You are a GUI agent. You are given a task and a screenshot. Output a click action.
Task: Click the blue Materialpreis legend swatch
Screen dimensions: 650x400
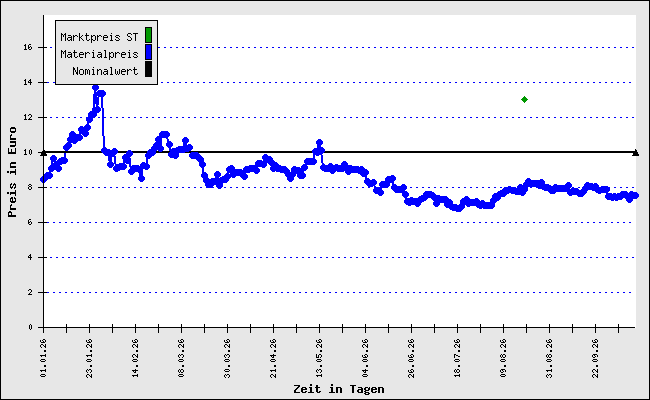(148, 52)
